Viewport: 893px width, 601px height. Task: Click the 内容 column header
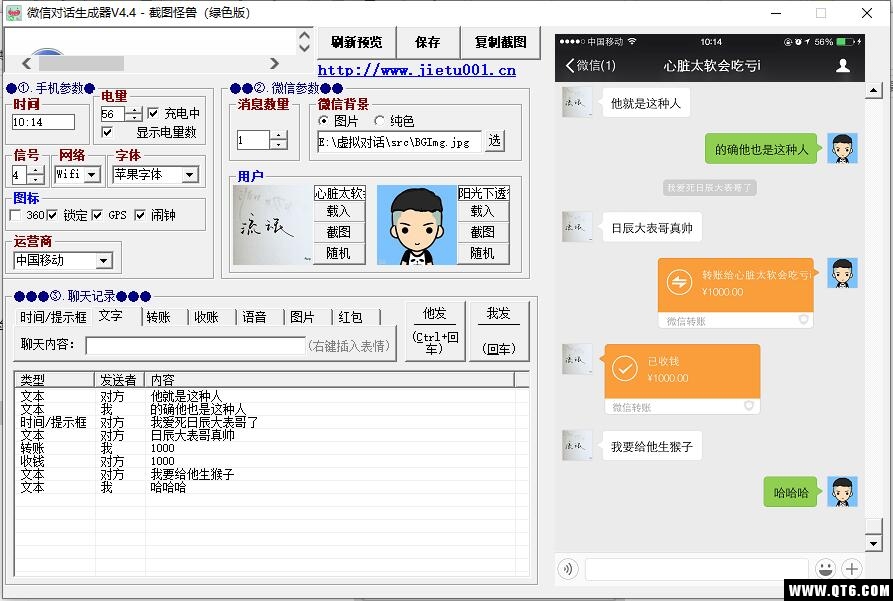(x=329, y=380)
